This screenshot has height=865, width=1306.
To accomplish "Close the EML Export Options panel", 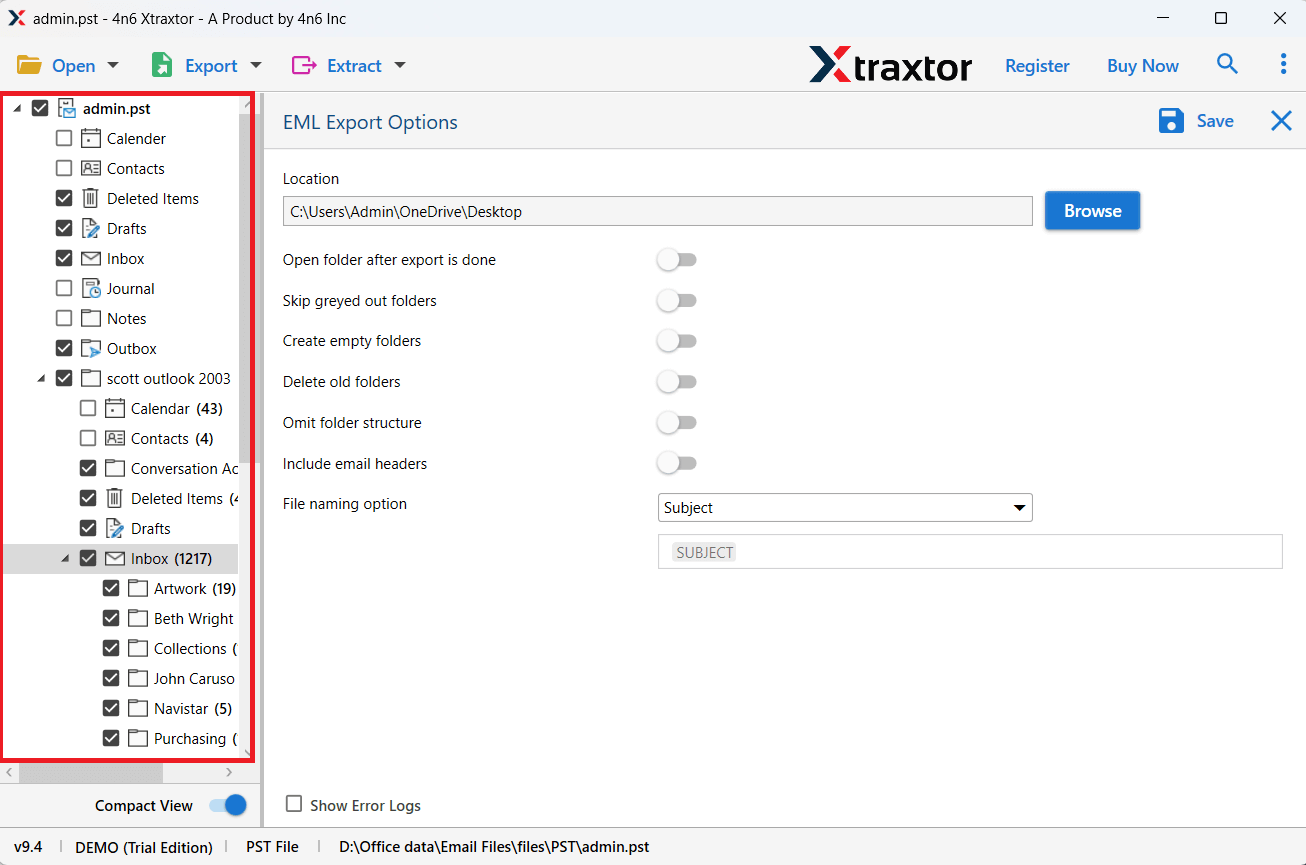I will click(1281, 121).
